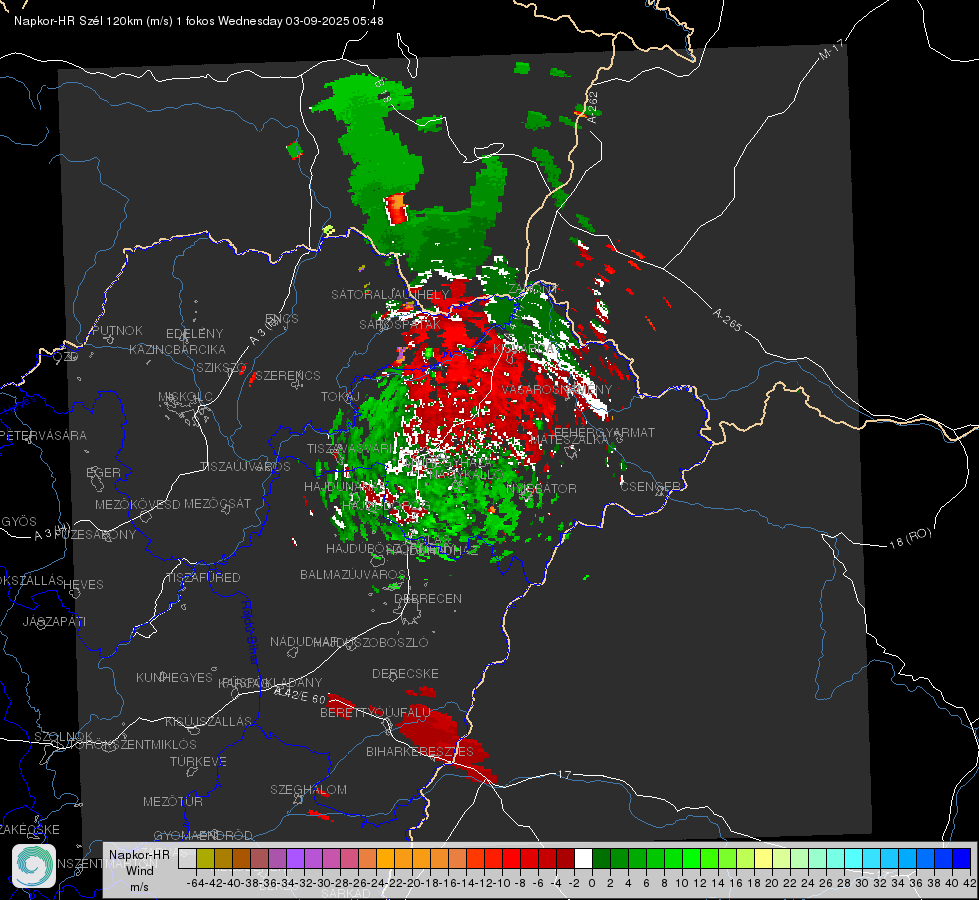This screenshot has height=900, width=979.
Task: Click the BERETTYÓÚJFALU city label
Action: coord(375,713)
